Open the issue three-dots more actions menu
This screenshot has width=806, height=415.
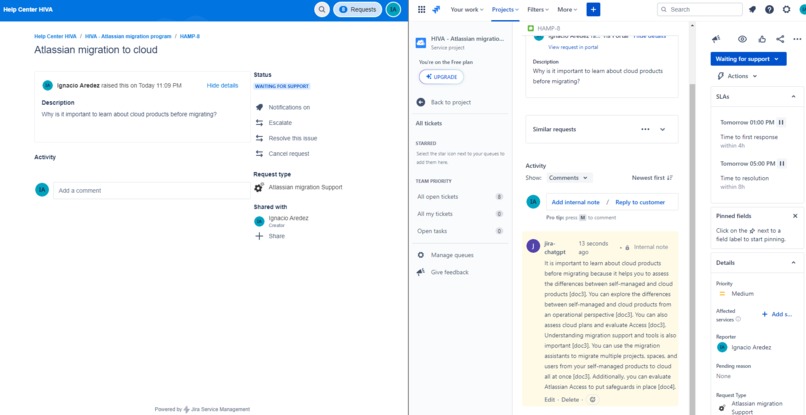(797, 39)
